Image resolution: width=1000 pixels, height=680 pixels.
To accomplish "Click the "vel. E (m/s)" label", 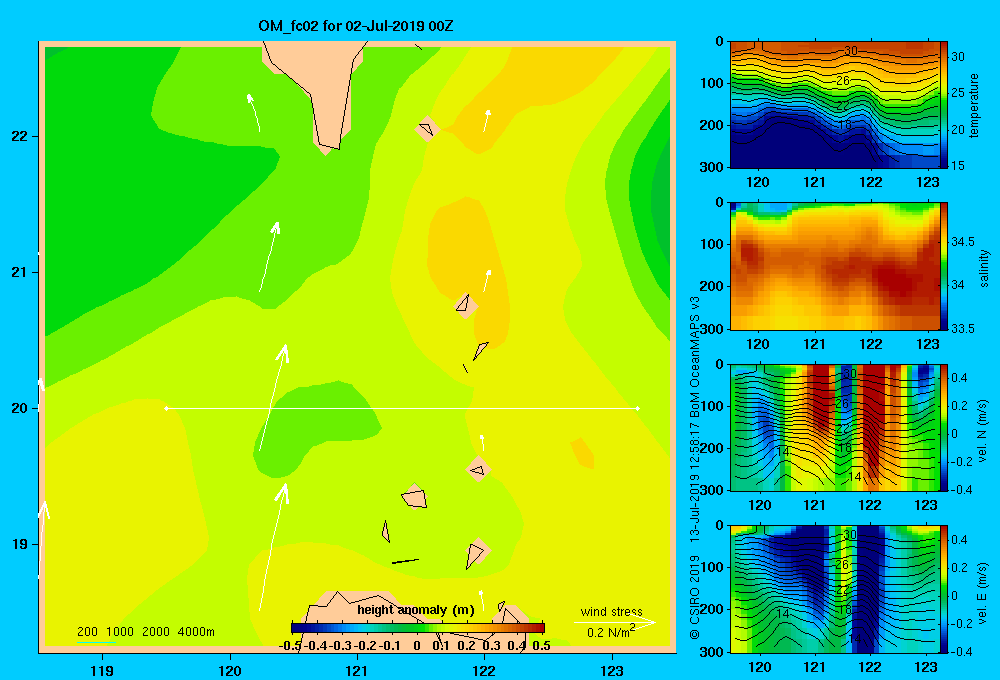I will [x=982, y=593].
